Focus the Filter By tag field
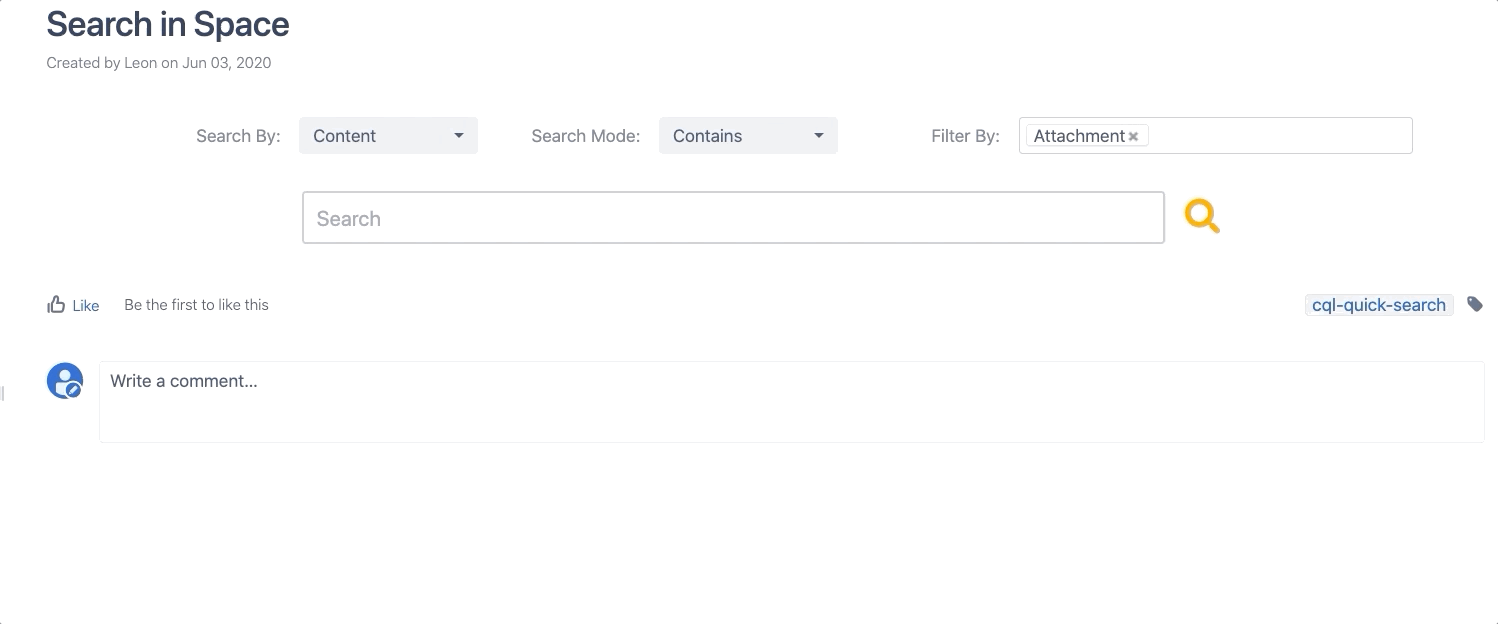This screenshot has width=1498, height=624. (x=1280, y=136)
